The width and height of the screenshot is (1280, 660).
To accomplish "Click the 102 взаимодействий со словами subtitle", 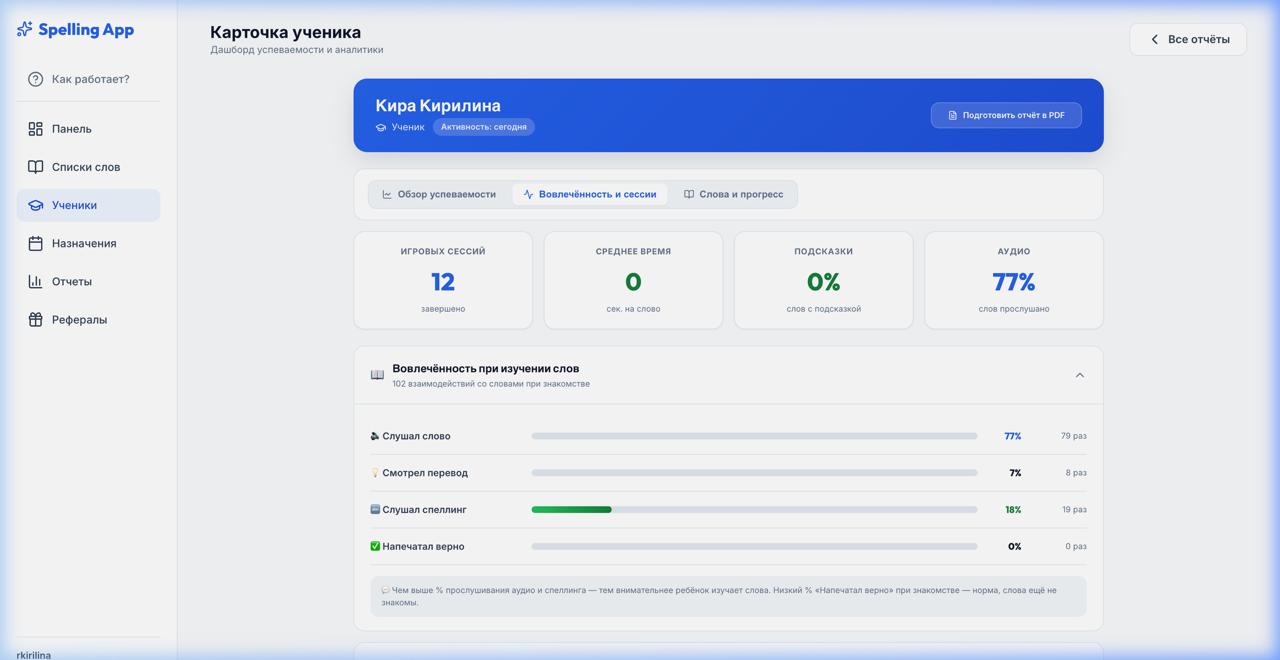I will tap(491, 384).
